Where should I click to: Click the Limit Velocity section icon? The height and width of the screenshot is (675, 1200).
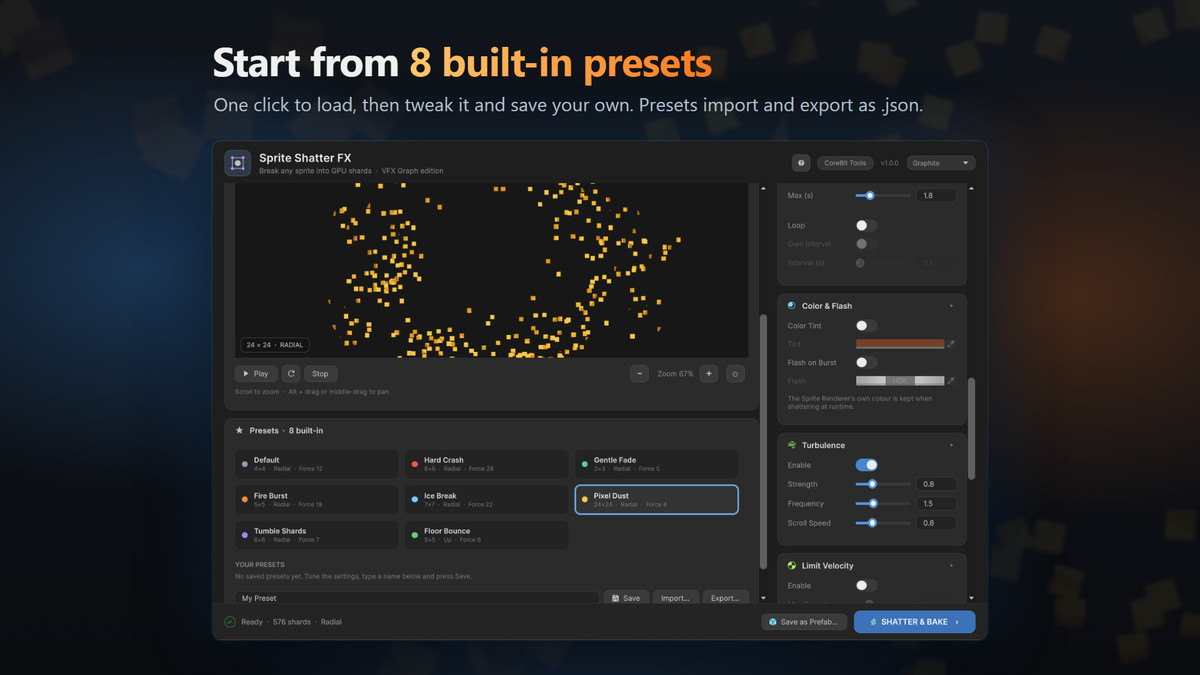click(x=792, y=566)
